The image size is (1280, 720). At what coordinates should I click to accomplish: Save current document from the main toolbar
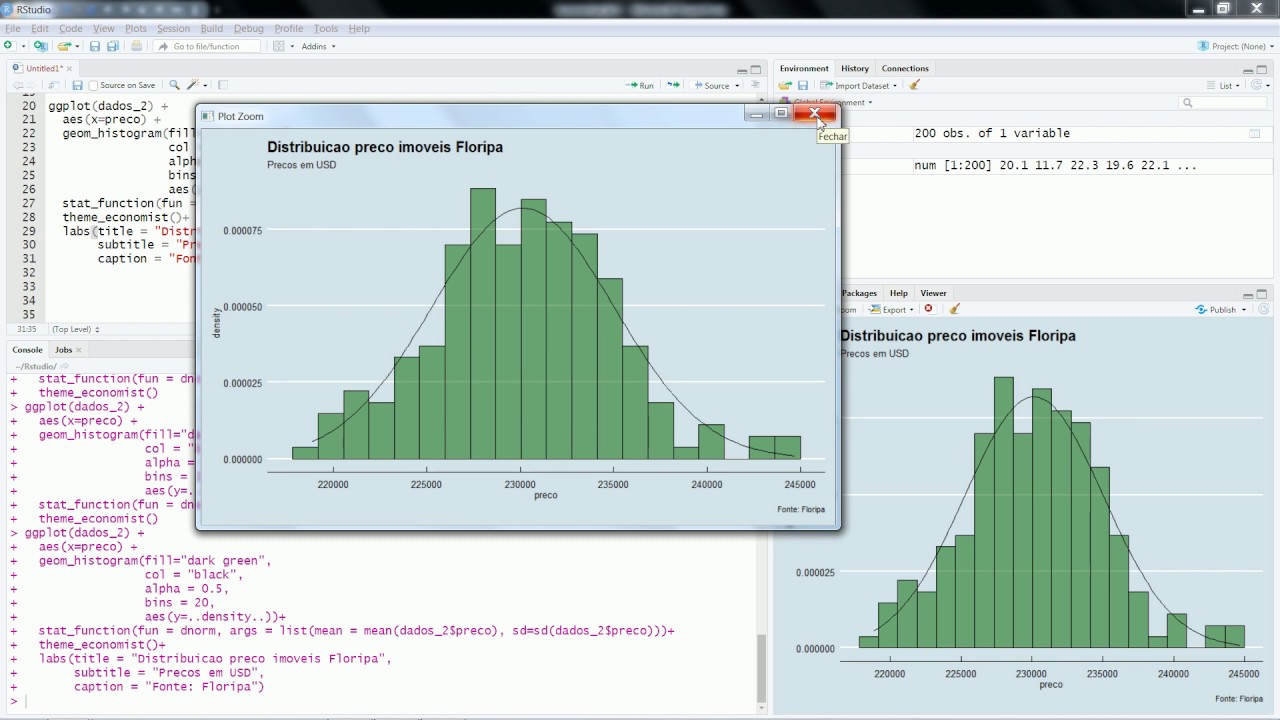(x=95, y=46)
